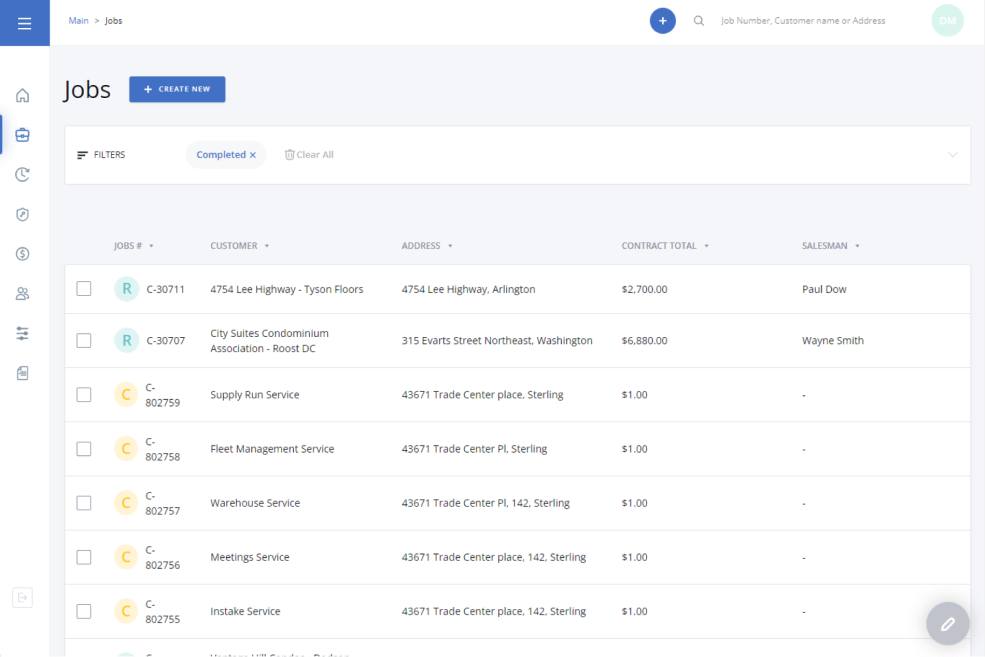Select checkbox for Supply Run Service row
The height and width of the screenshot is (657, 985).
(84, 395)
